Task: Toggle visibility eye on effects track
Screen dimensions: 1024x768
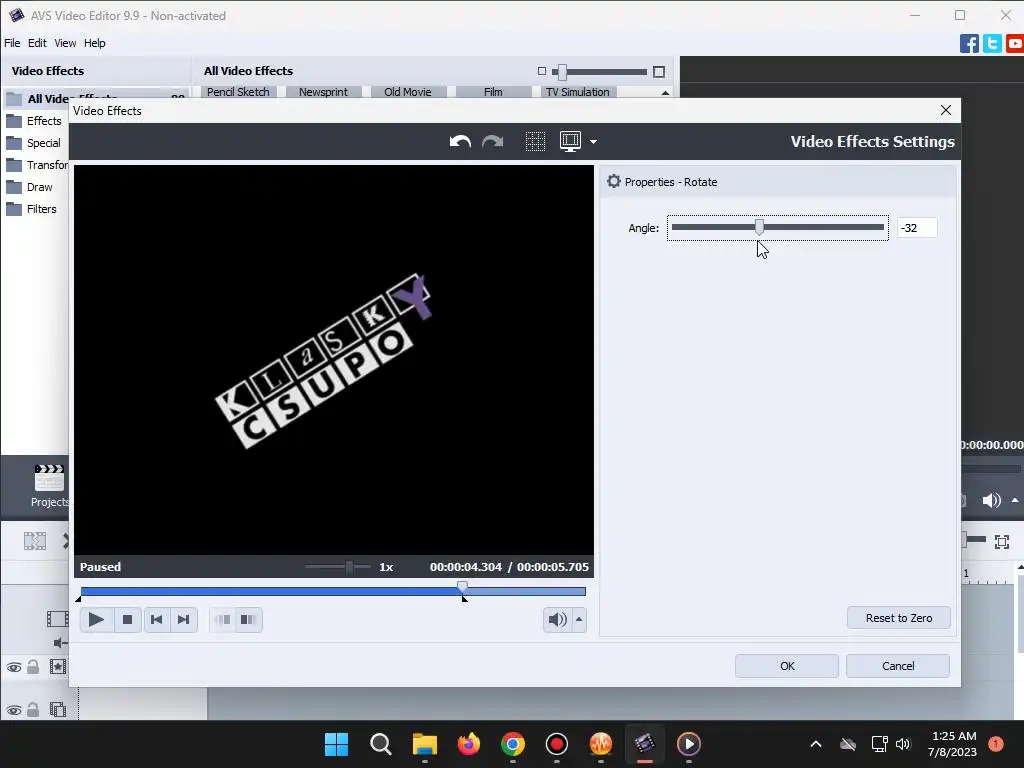Action: (x=14, y=667)
